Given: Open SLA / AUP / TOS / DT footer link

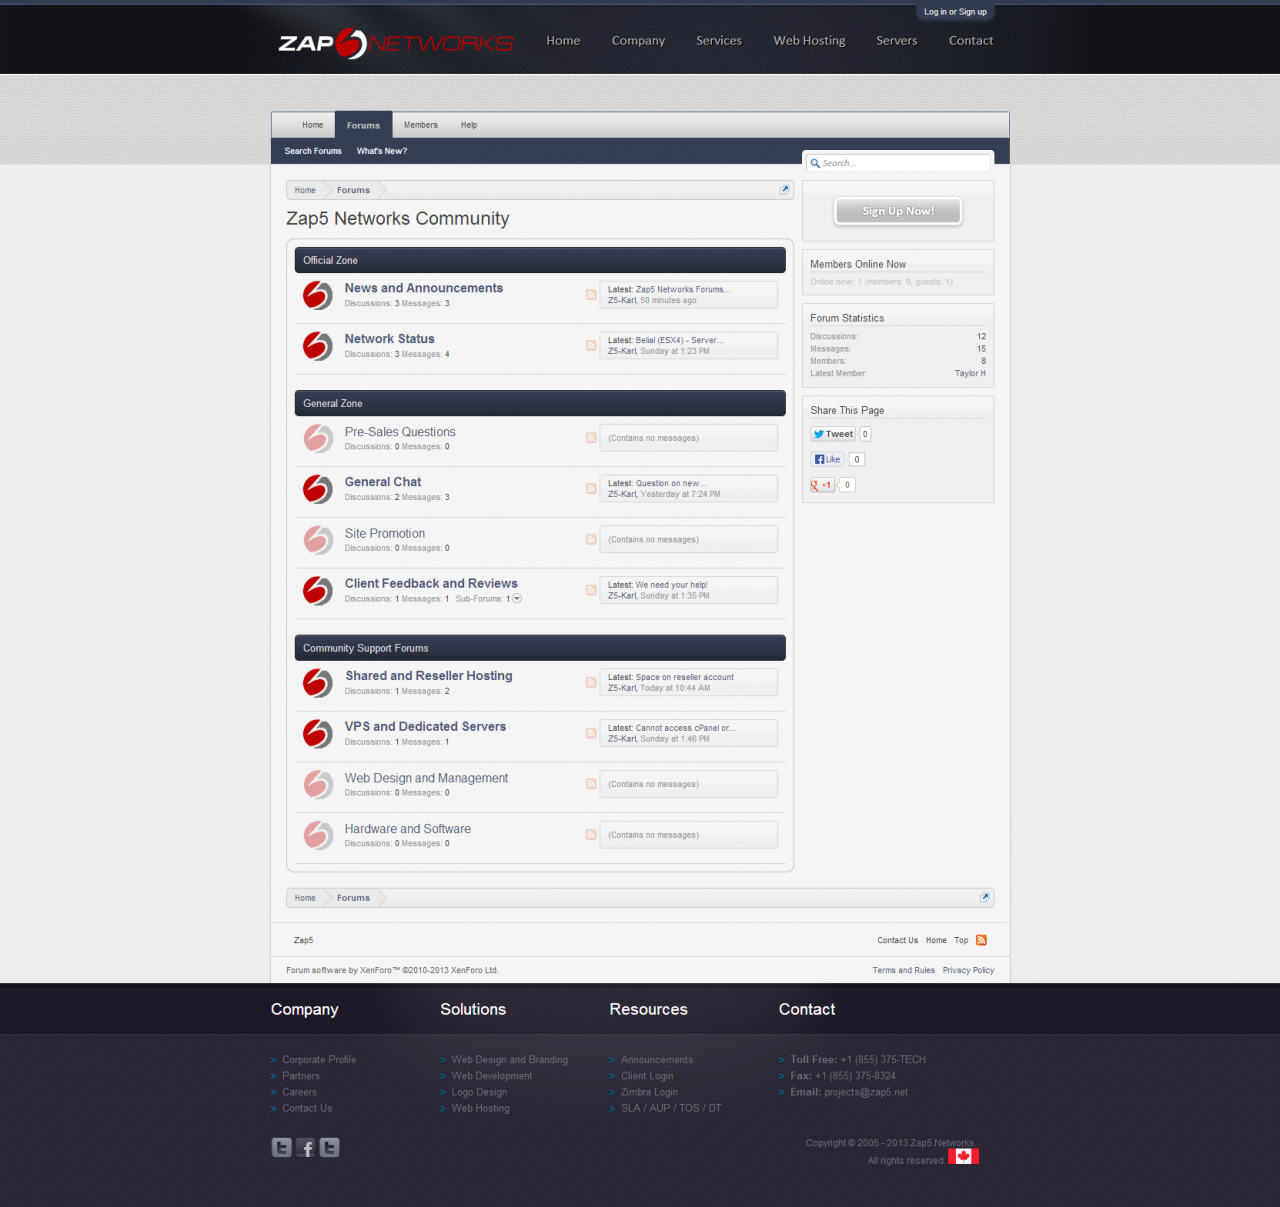Looking at the screenshot, I should click(671, 1108).
